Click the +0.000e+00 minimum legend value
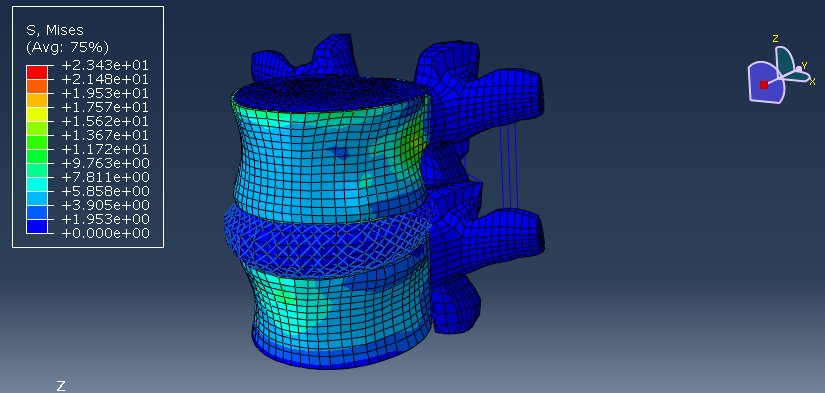 click(x=105, y=233)
